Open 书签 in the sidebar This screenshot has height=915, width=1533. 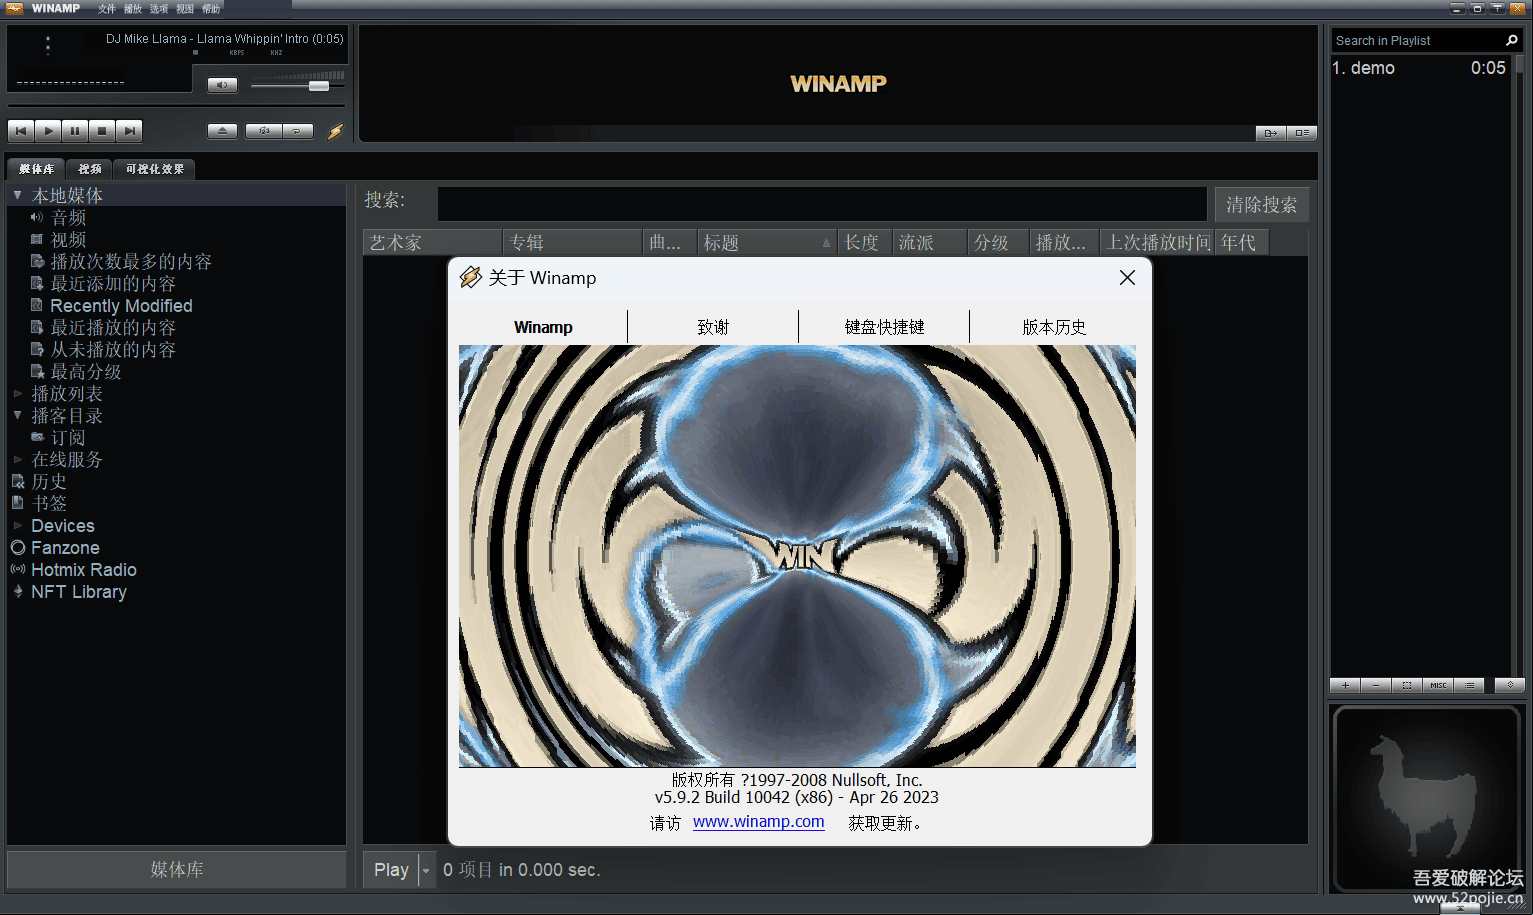point(48,503)
